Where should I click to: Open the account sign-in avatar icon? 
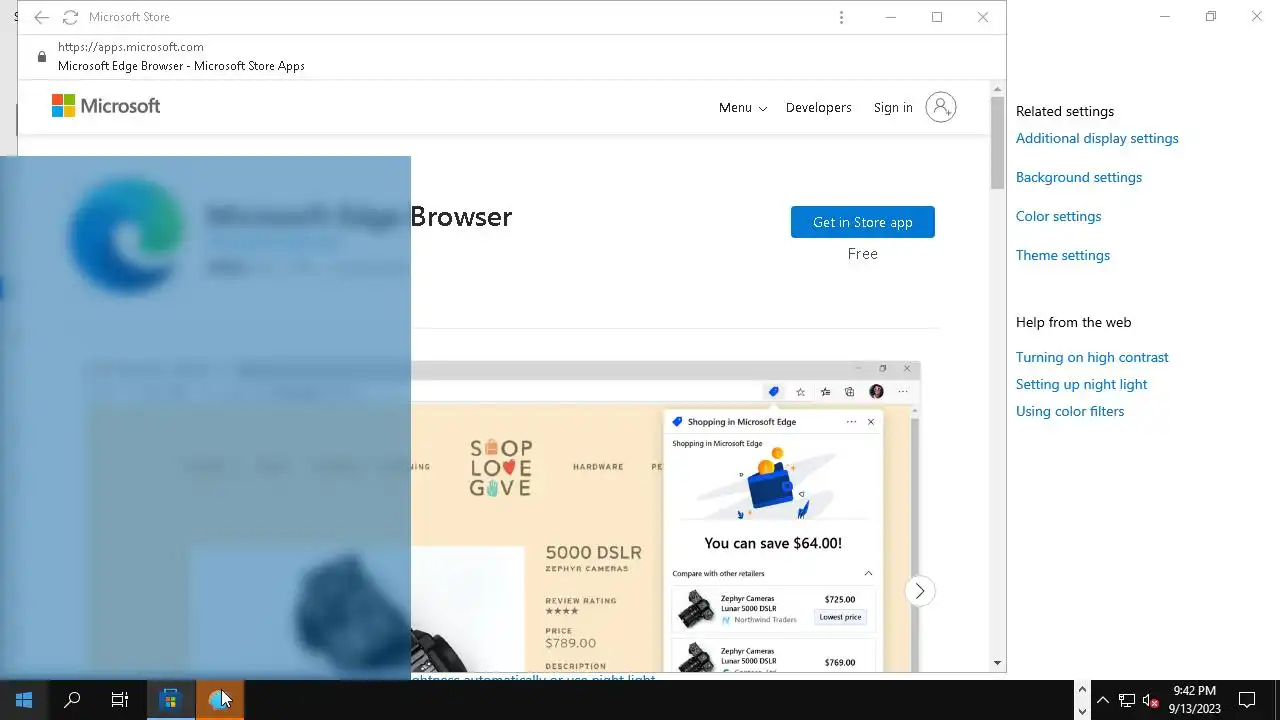941,107
